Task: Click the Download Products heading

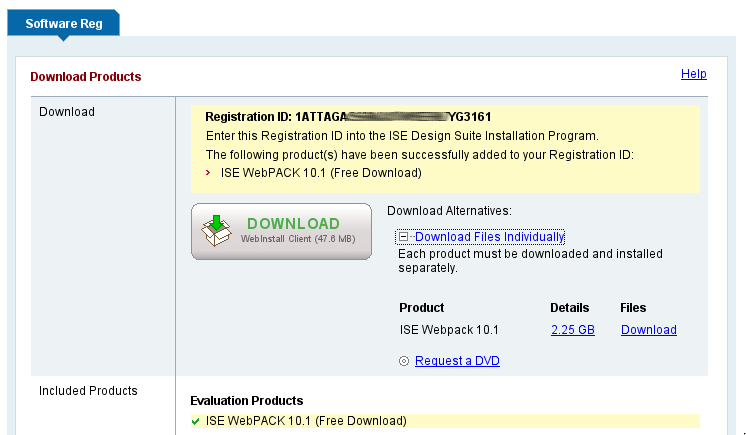Action: [x=86, y=77]
